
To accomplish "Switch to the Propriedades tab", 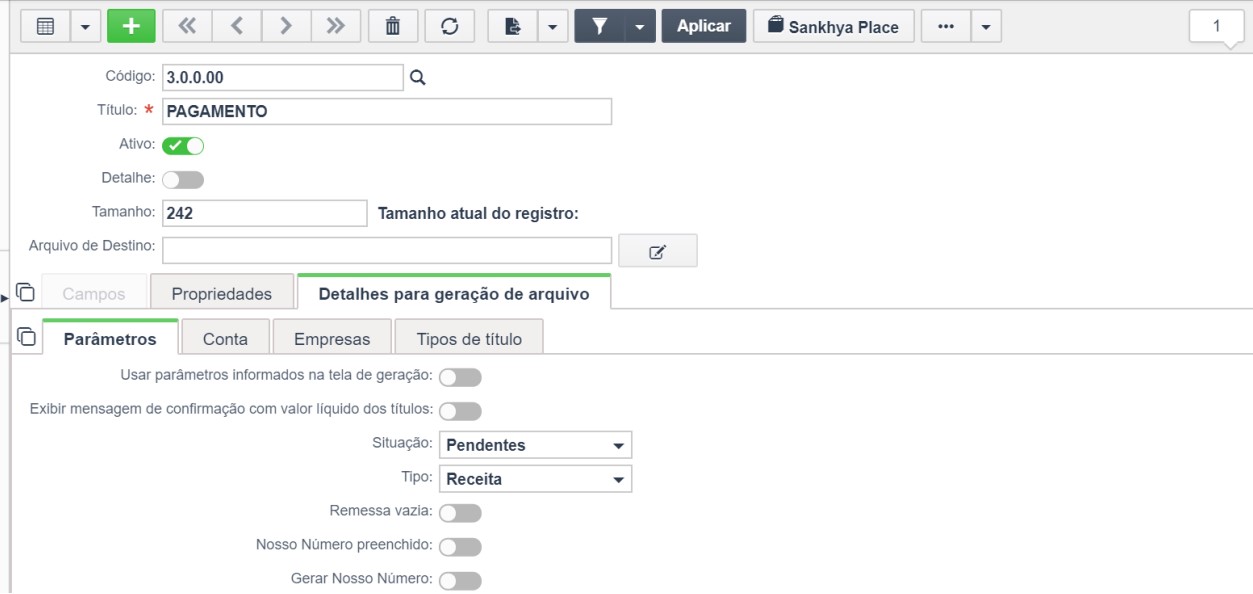I will click(222, 294).
